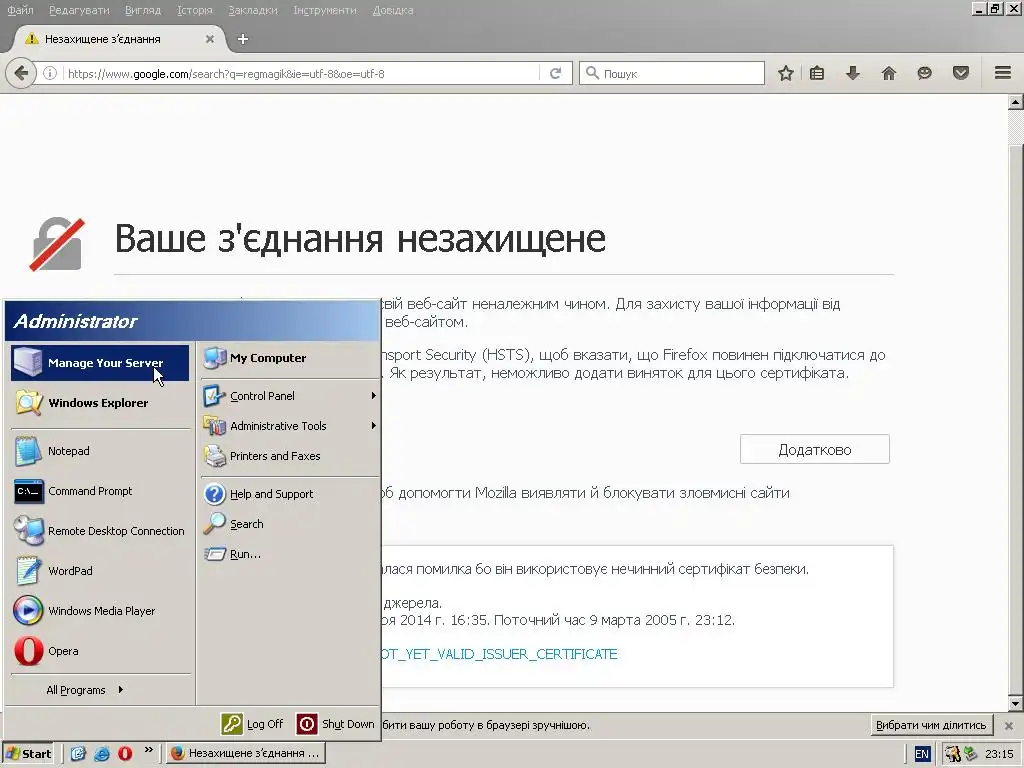
Task: Click Show Desktop quick launch icon
Action: (78, 753)
